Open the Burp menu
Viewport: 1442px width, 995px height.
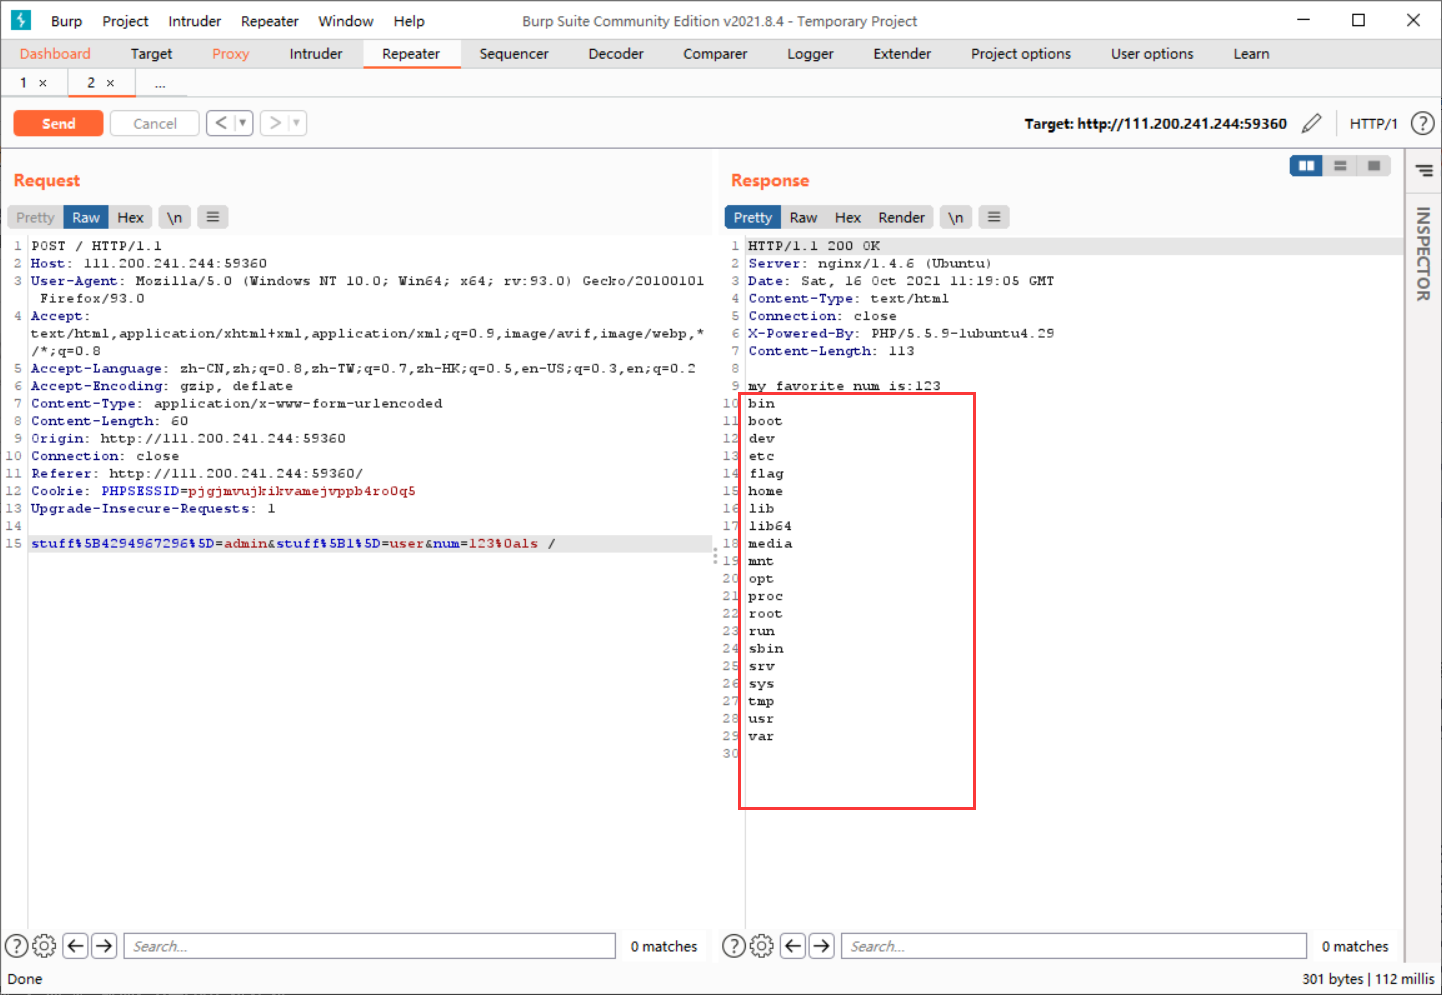(67, 21)
